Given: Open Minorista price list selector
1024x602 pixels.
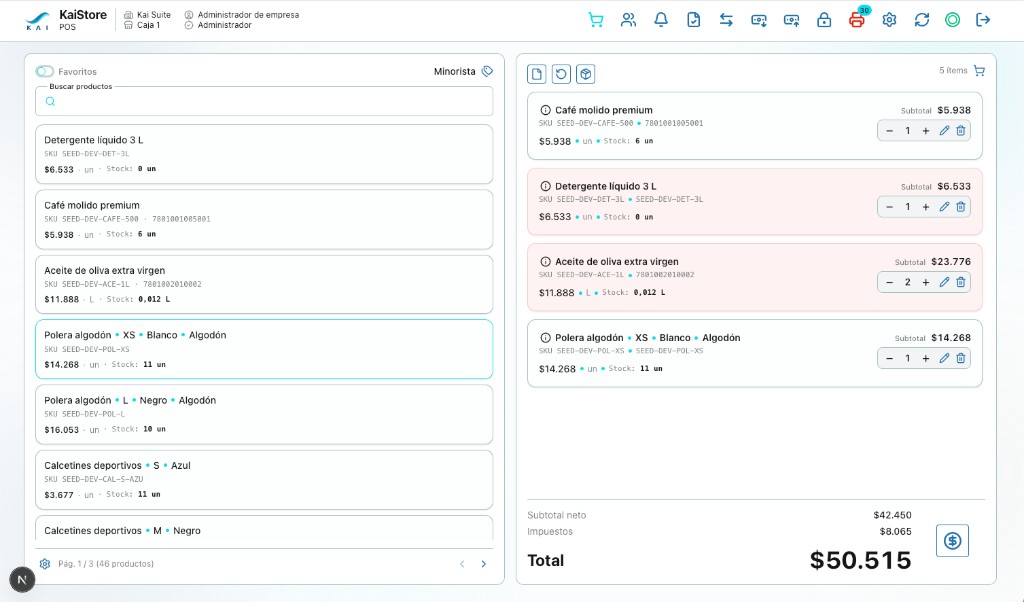Looking at the screenshot, I should (463, 71).
